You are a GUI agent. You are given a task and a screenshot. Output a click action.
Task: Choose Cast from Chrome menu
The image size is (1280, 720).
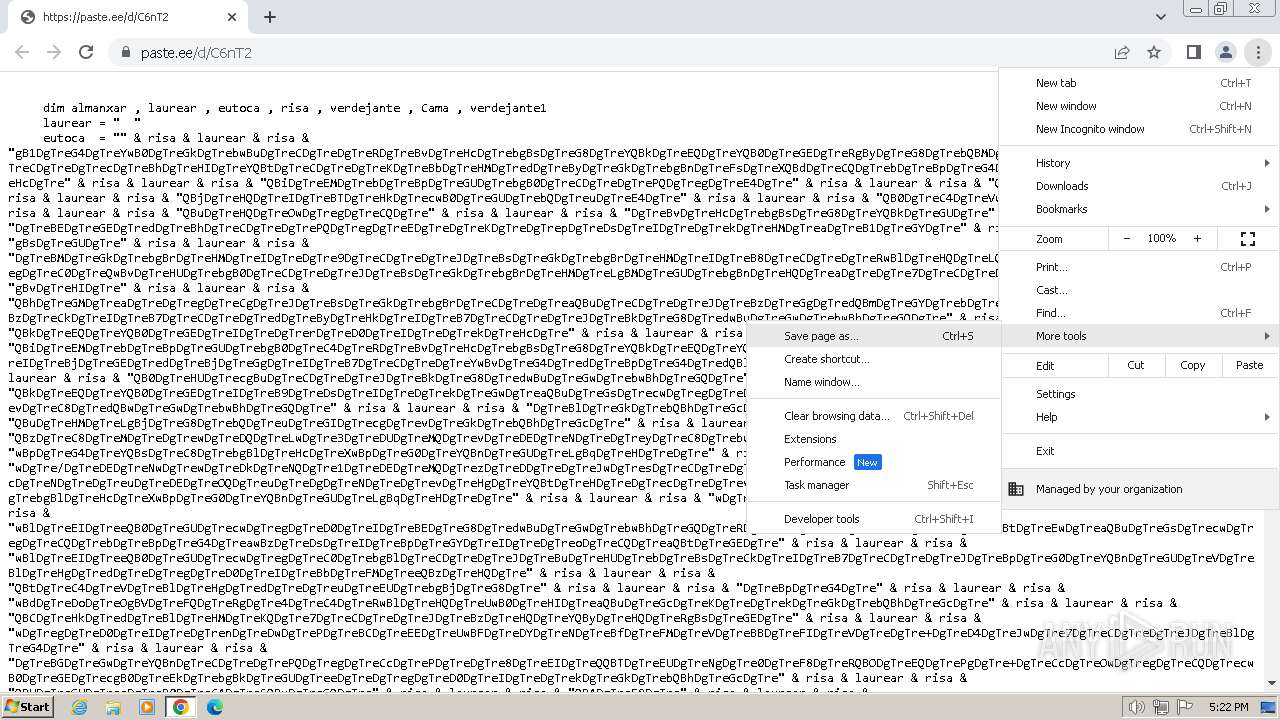tap(1139, 290)
